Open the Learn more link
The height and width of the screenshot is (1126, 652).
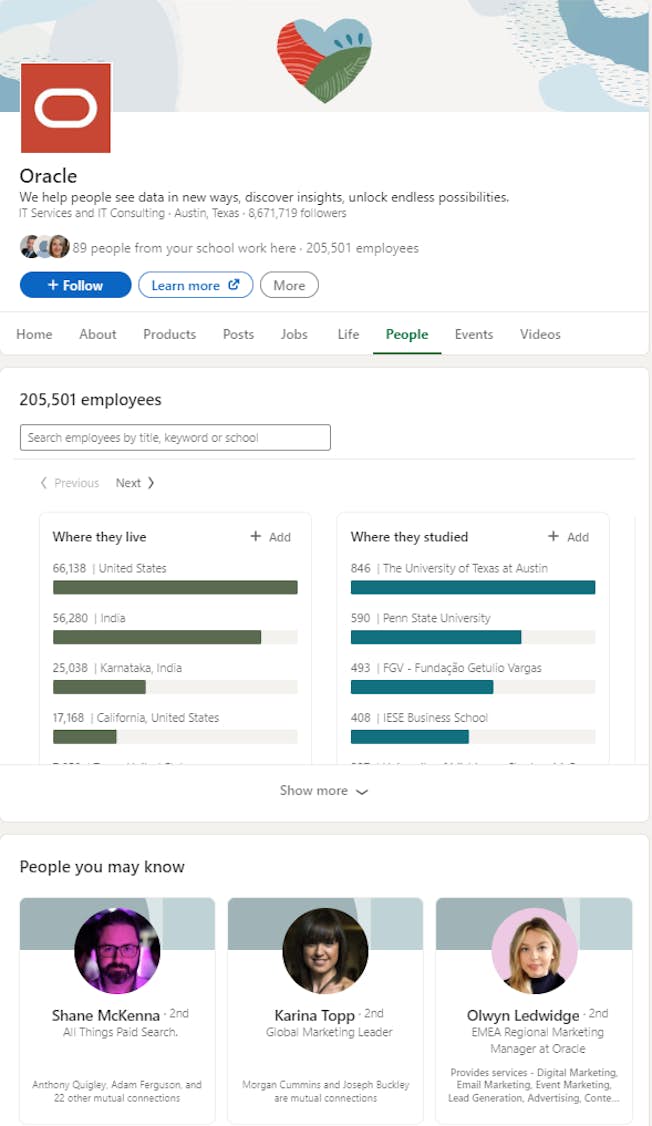195,285
